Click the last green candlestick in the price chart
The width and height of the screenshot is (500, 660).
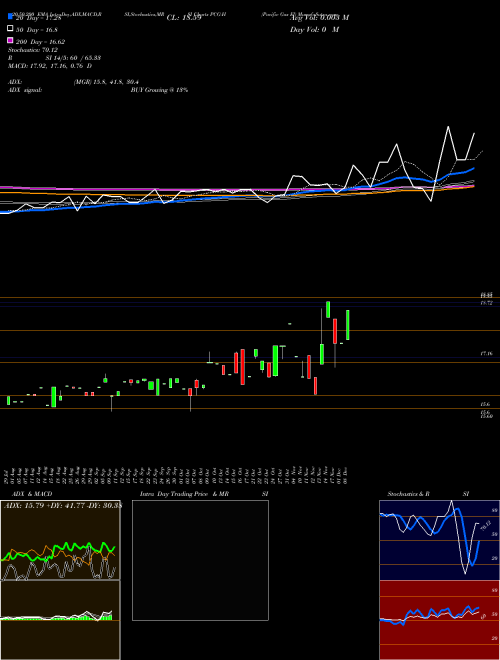click(x=348, y=325)
